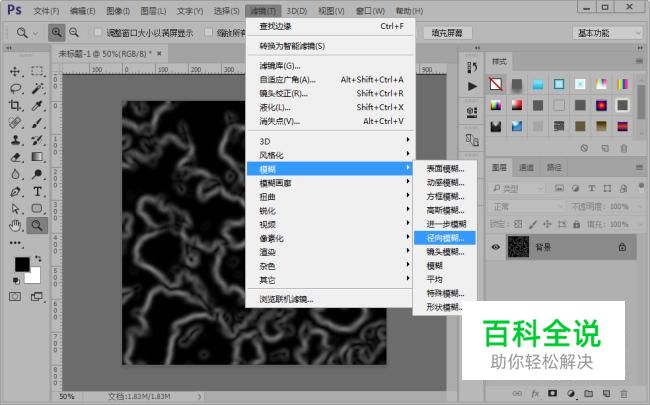Select the Crop tool
This screenshot has width=650, height=405.
pos(15,105)
